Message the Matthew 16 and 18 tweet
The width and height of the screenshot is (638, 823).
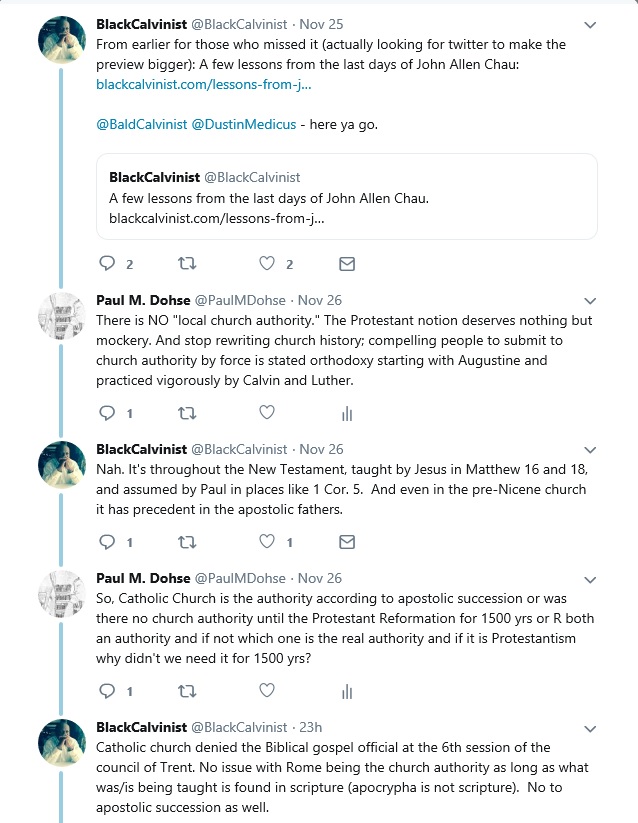tap(347, 542)
